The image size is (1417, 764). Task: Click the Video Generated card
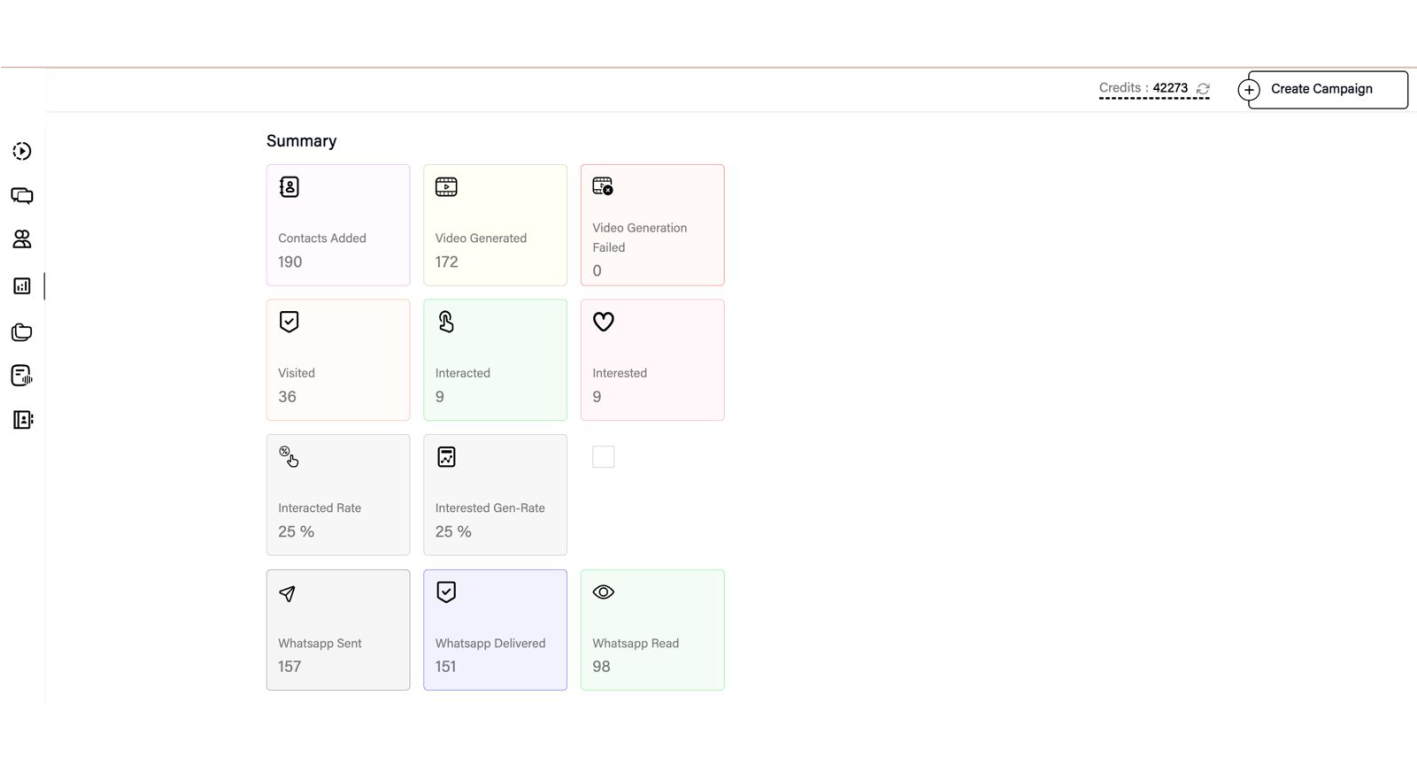coord(495,225)
